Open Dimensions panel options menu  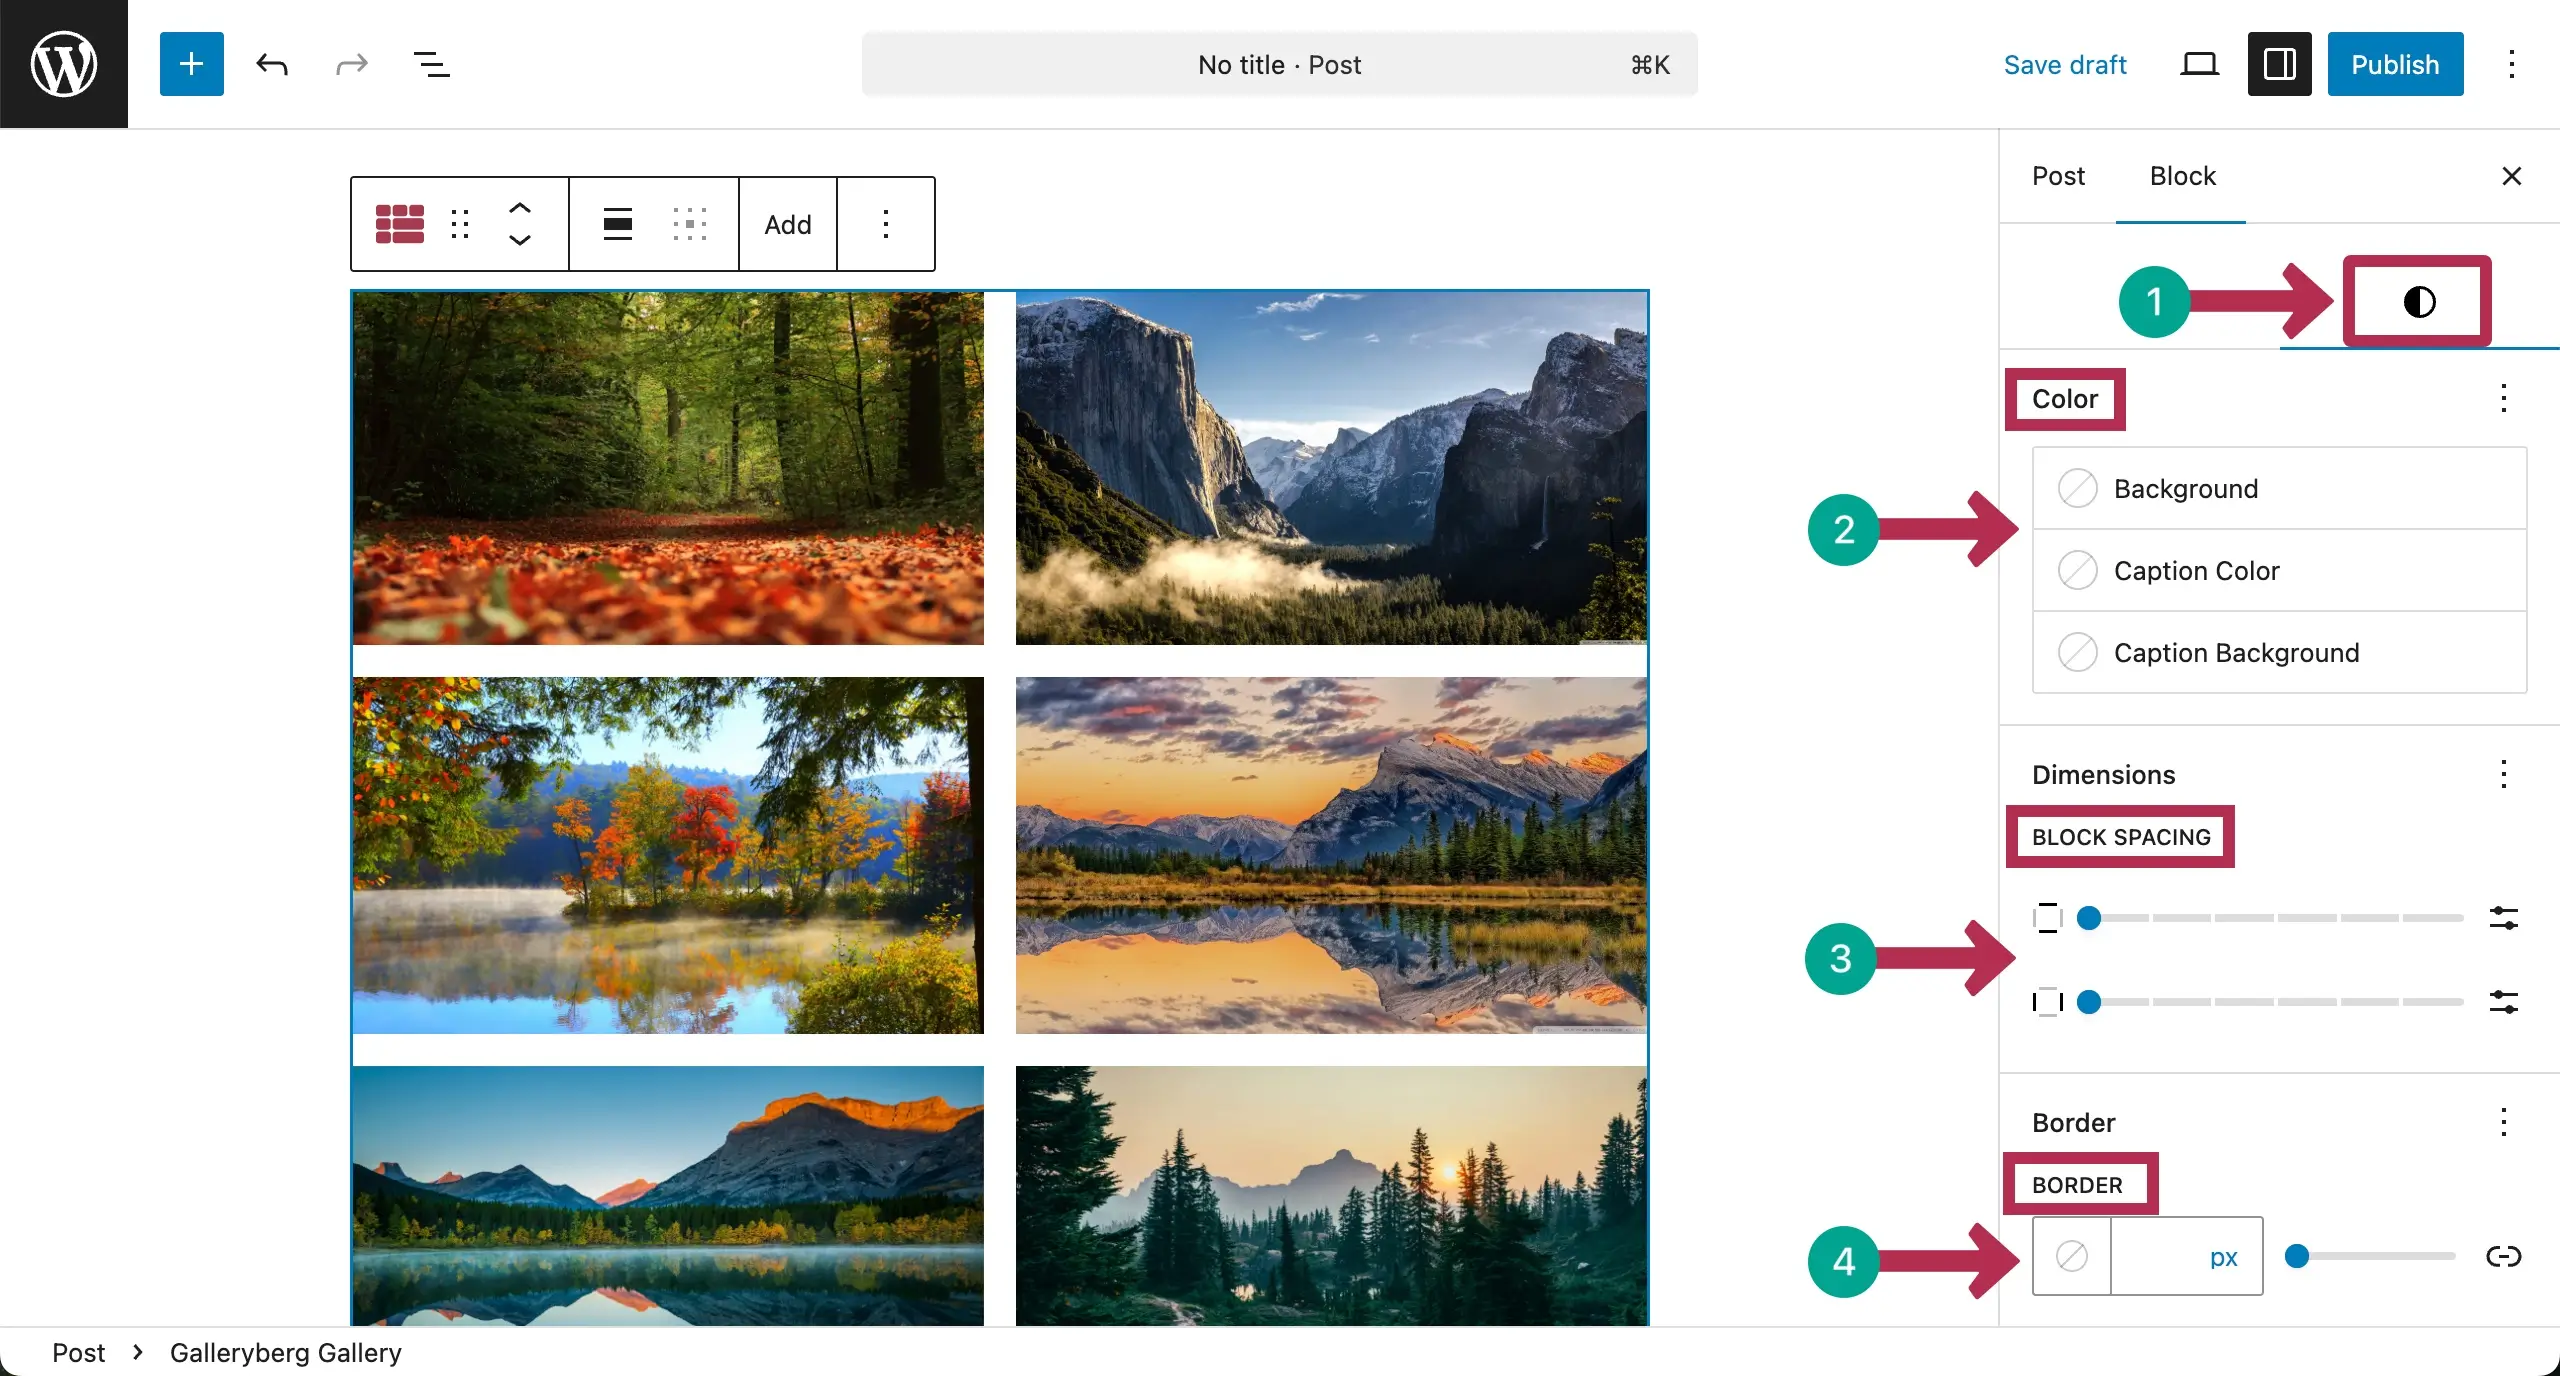pyautogui.click(x=2504, y=774)
